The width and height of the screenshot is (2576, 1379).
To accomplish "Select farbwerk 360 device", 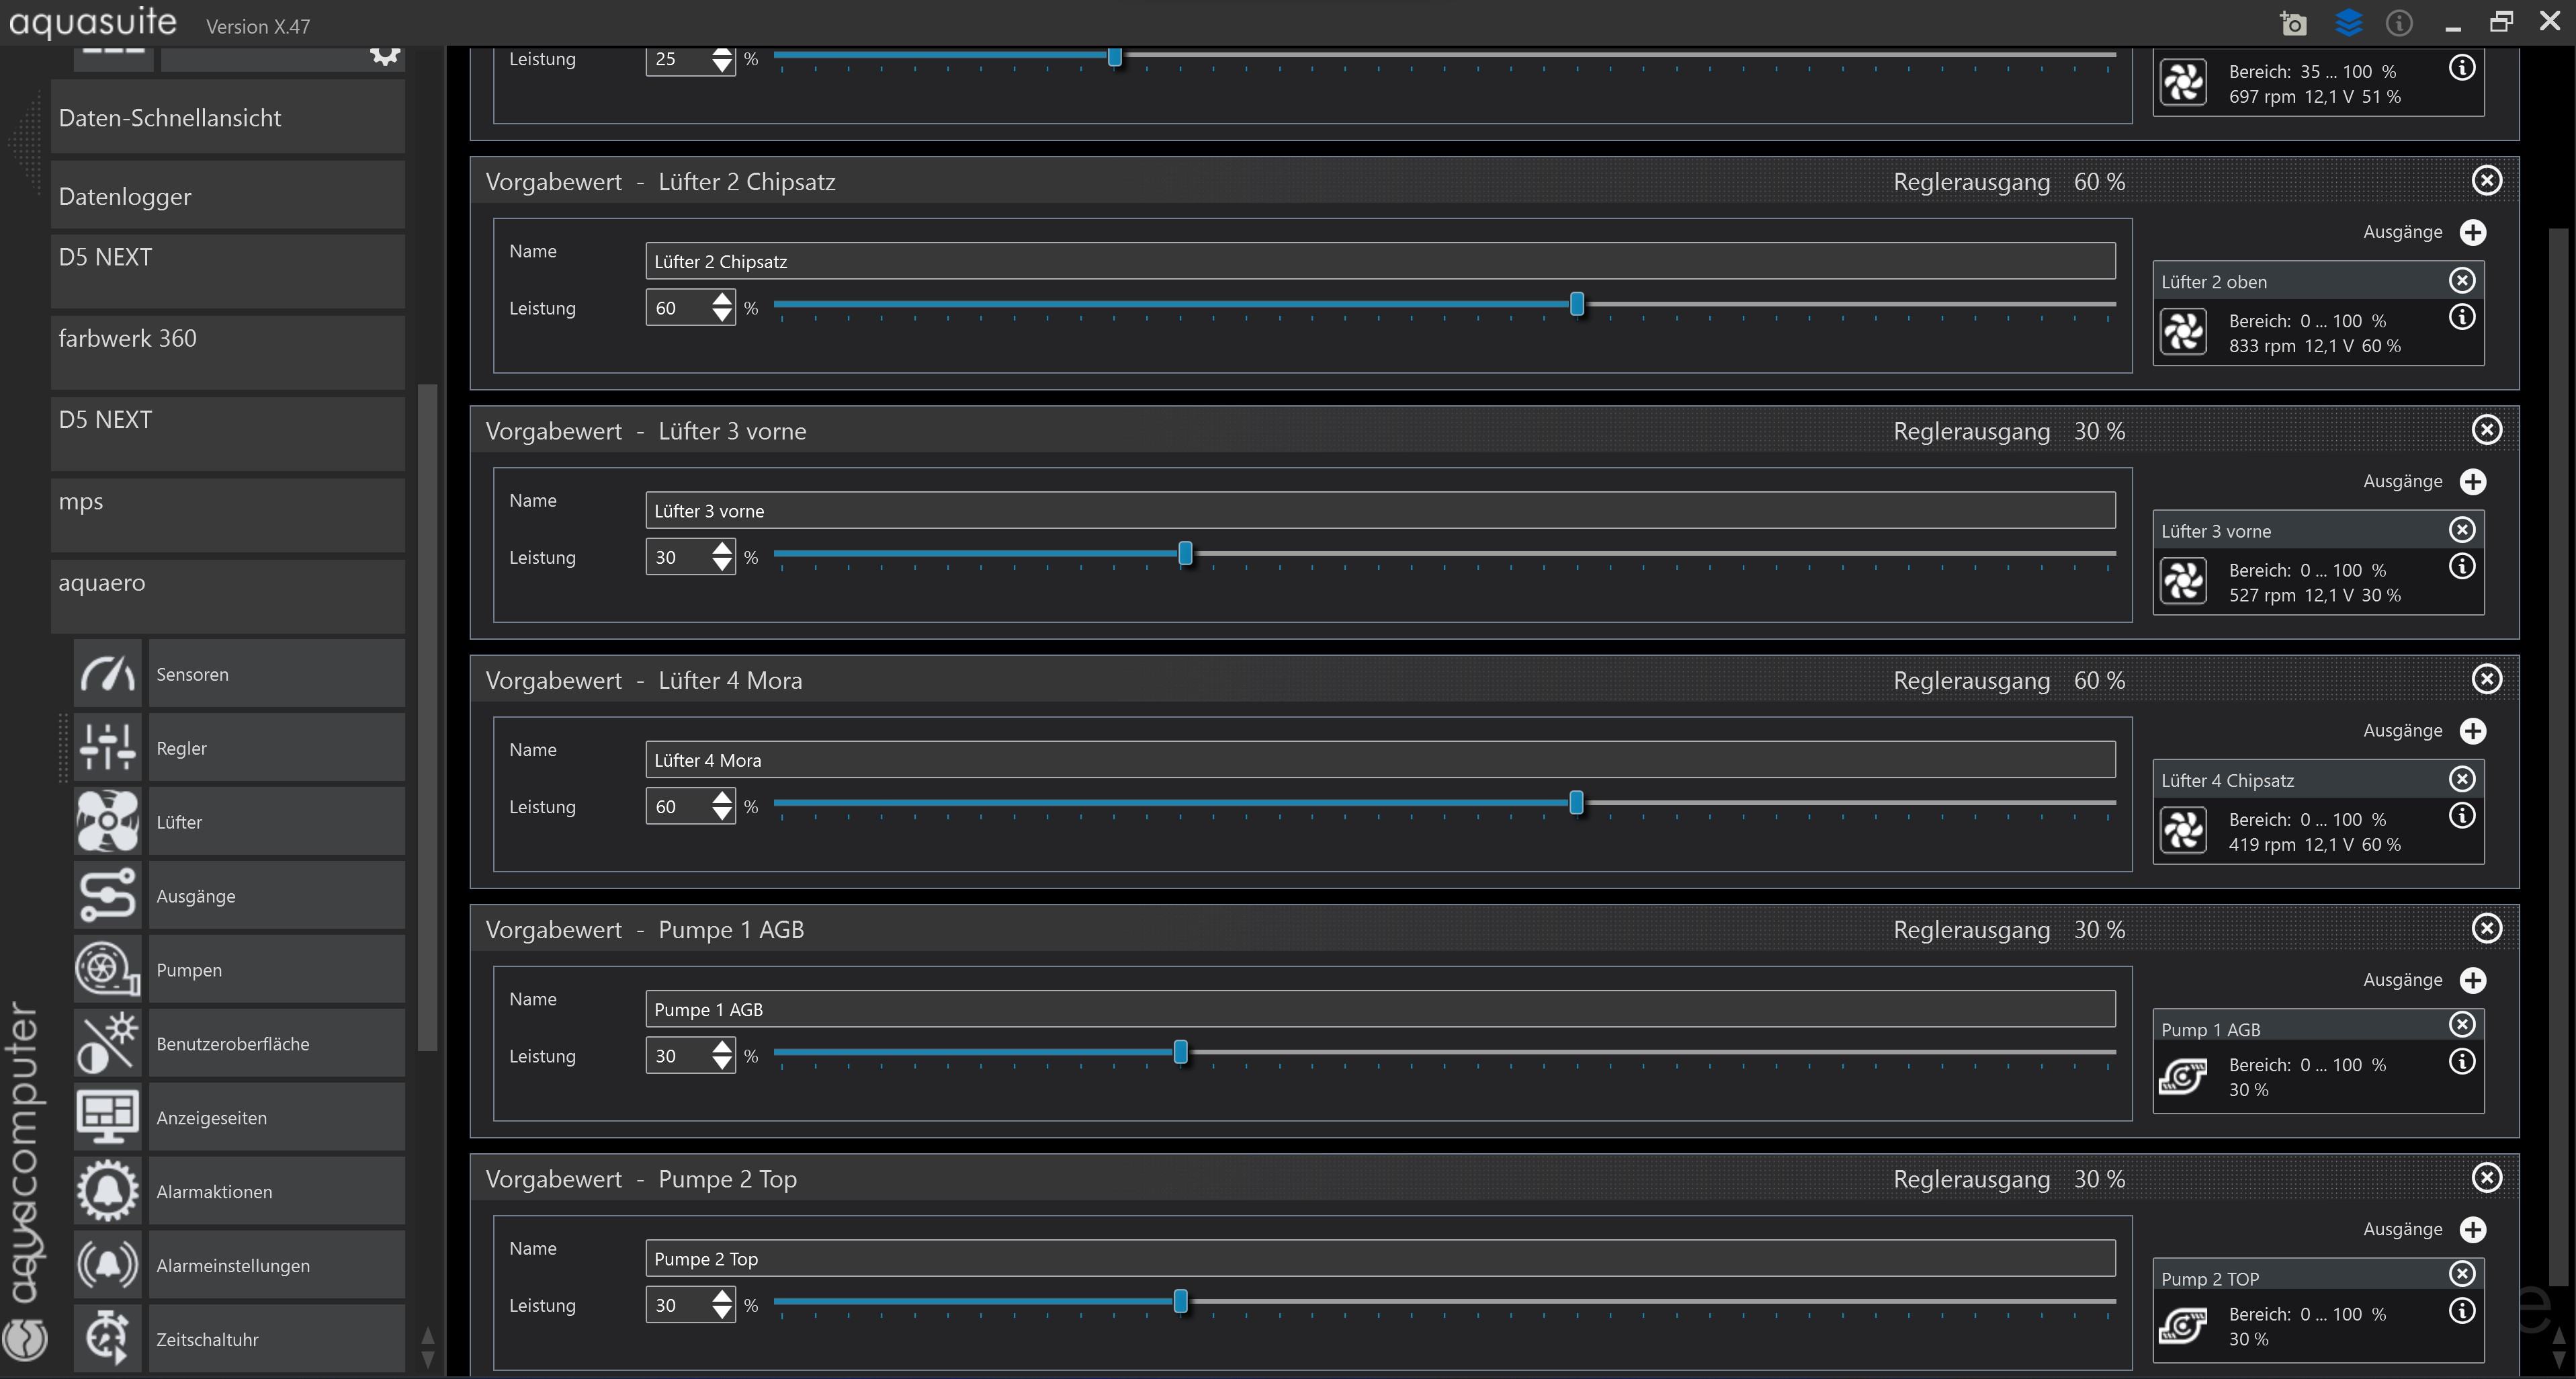I will click(228, 352).
